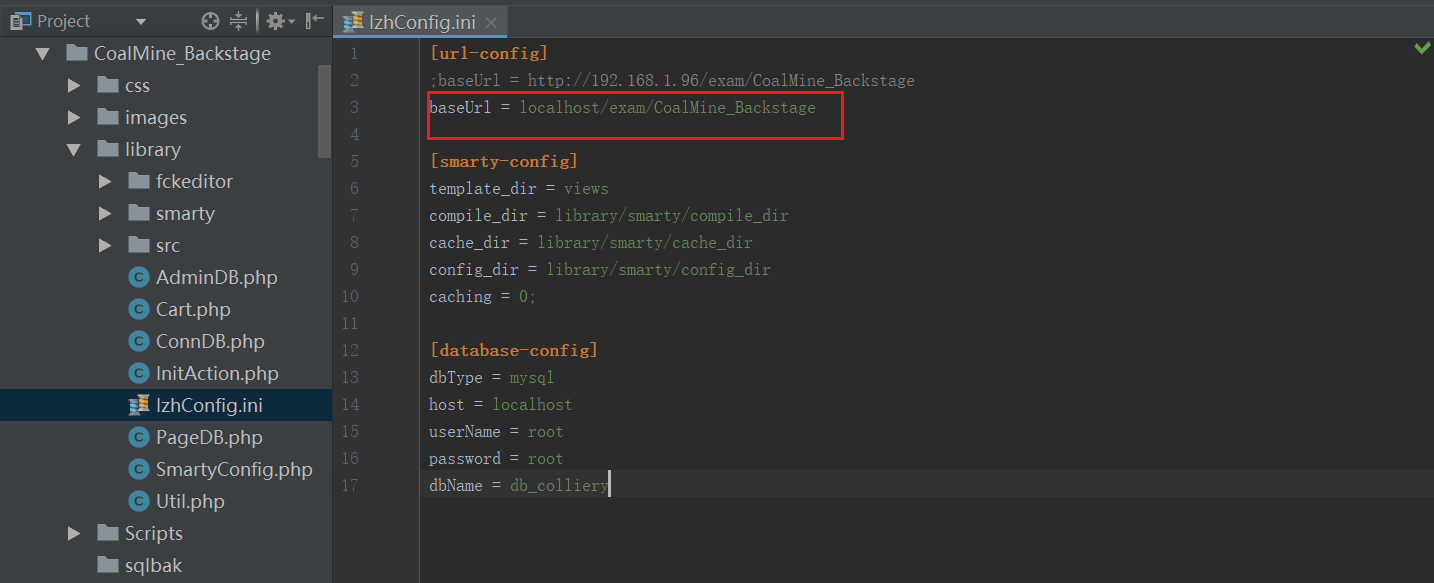Click the [database-config] section header

point(513,350)
